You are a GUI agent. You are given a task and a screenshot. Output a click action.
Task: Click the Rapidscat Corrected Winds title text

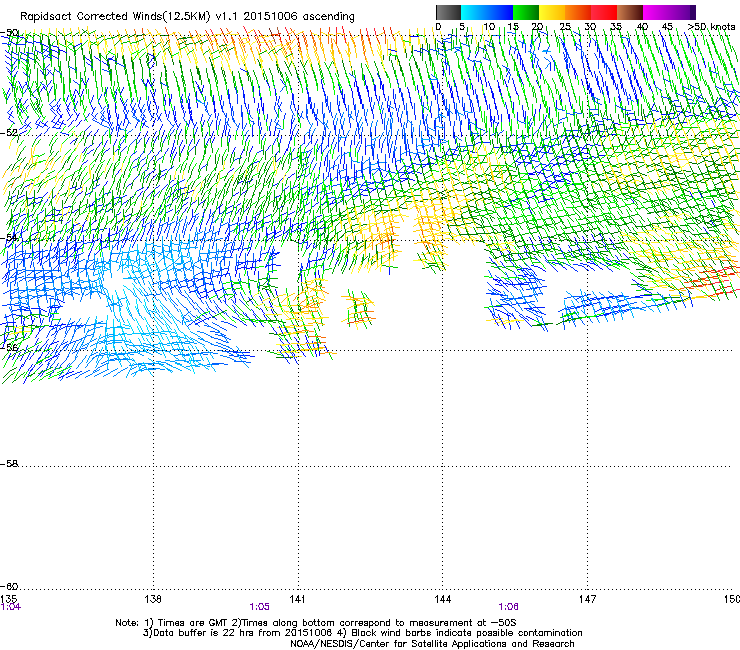[187, 16]
